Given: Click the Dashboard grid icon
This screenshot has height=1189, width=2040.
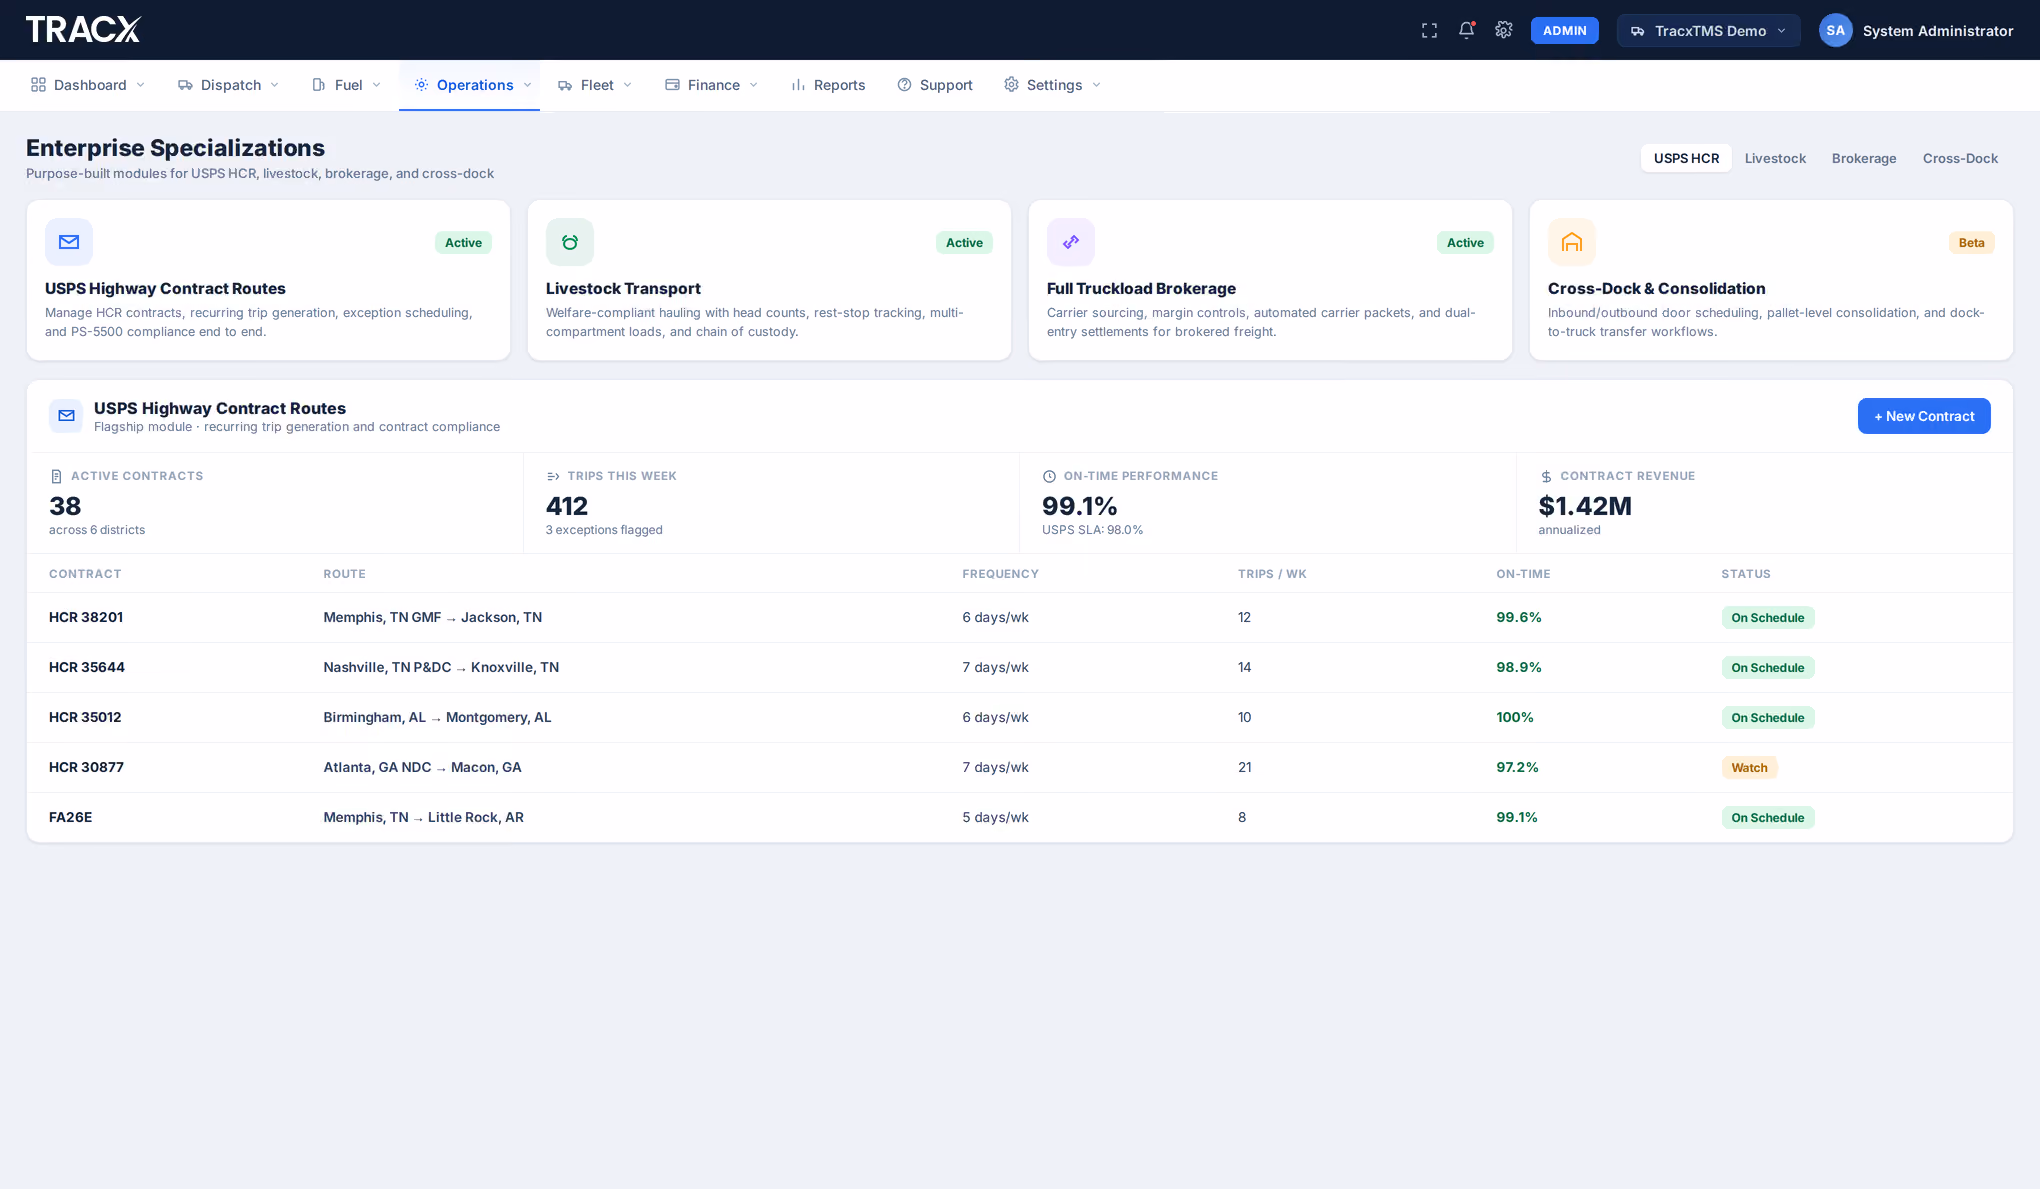Looking at the screenshot, I should 38,85.
